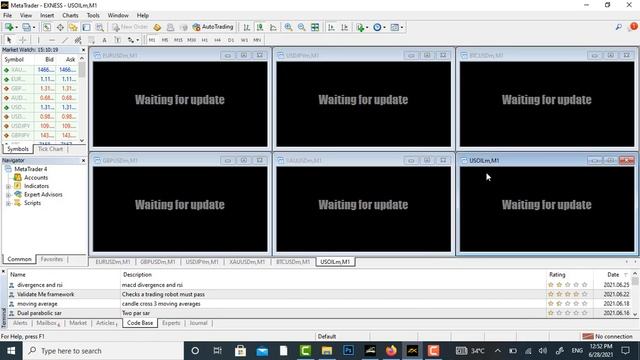Screen dimensions: 640x360
Task: Open the periods clock icon
Action: [x=377, y=27]
